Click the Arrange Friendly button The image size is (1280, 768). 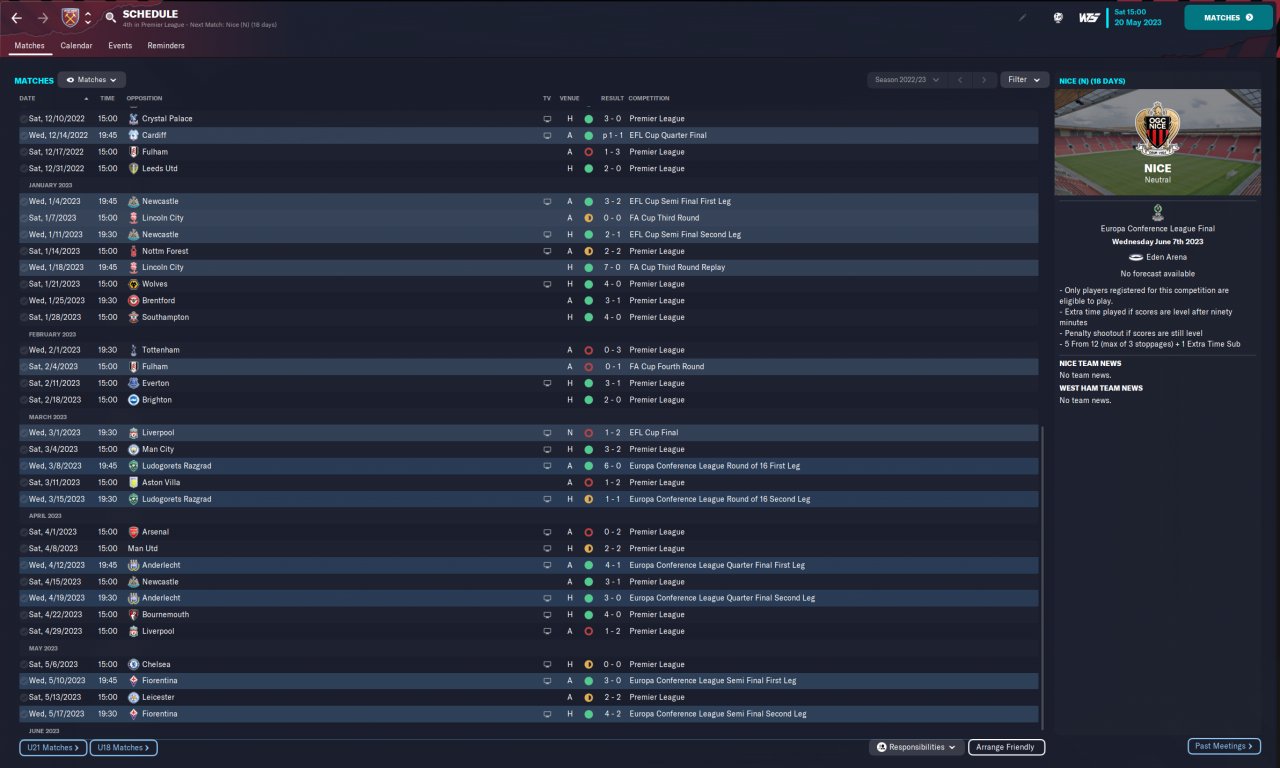[1007, 747]
